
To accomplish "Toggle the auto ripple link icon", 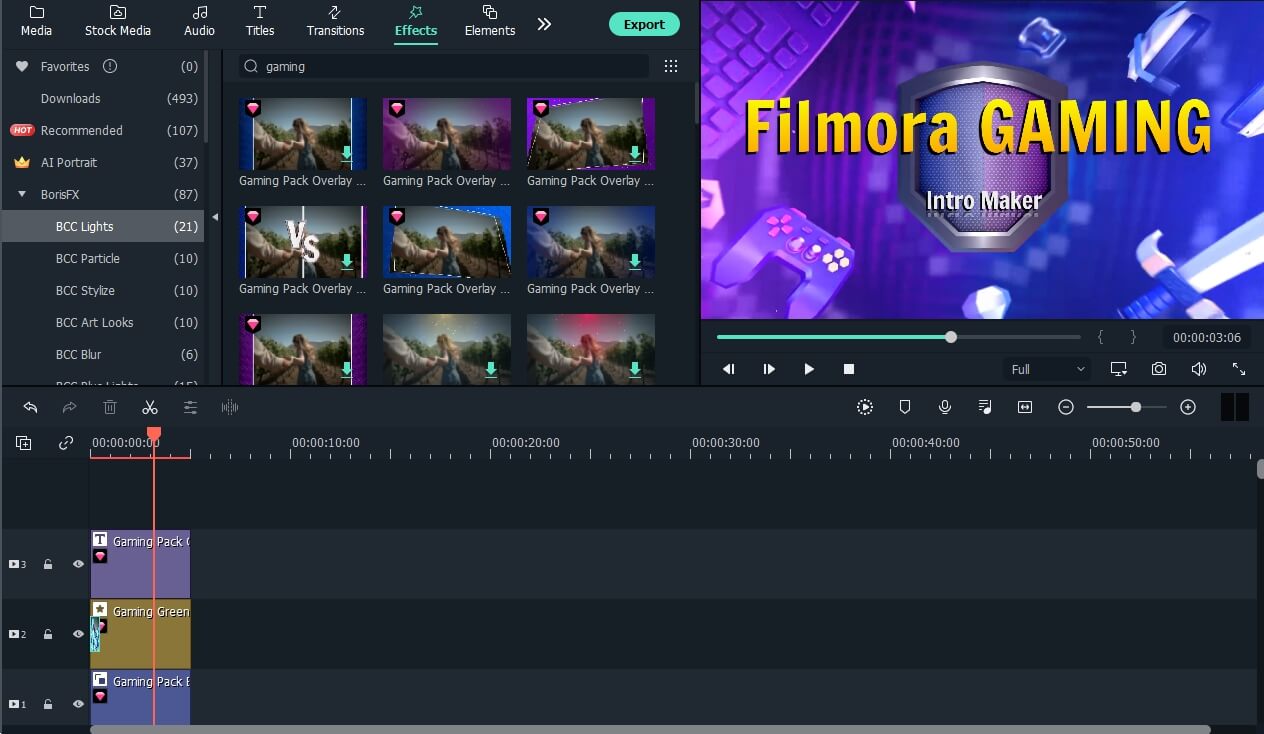I will (x=66, y=443).
